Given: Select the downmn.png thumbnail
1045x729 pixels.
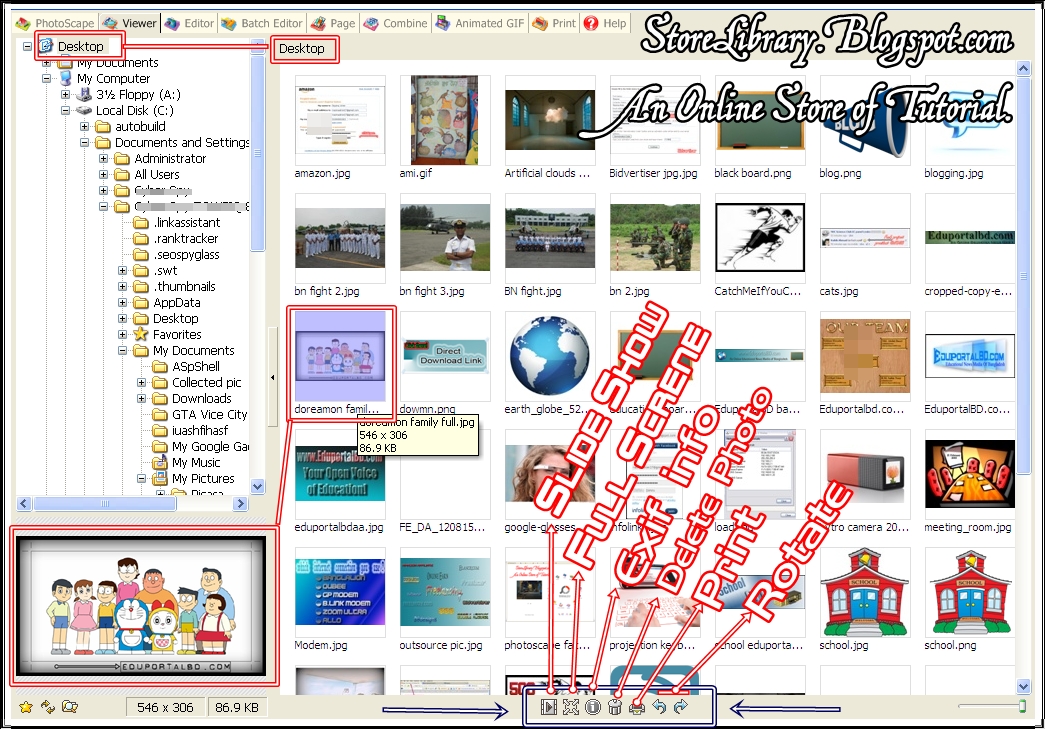Looking at the screenshot, I should (x=445, y=357).
